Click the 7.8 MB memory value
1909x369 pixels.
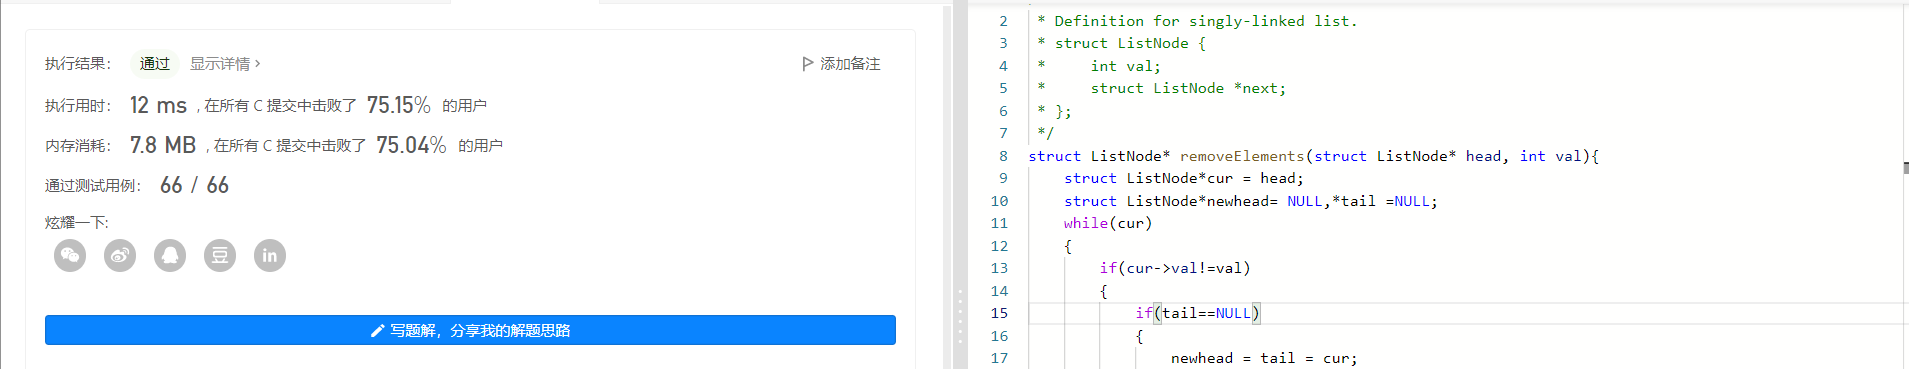tap(163, 145)
